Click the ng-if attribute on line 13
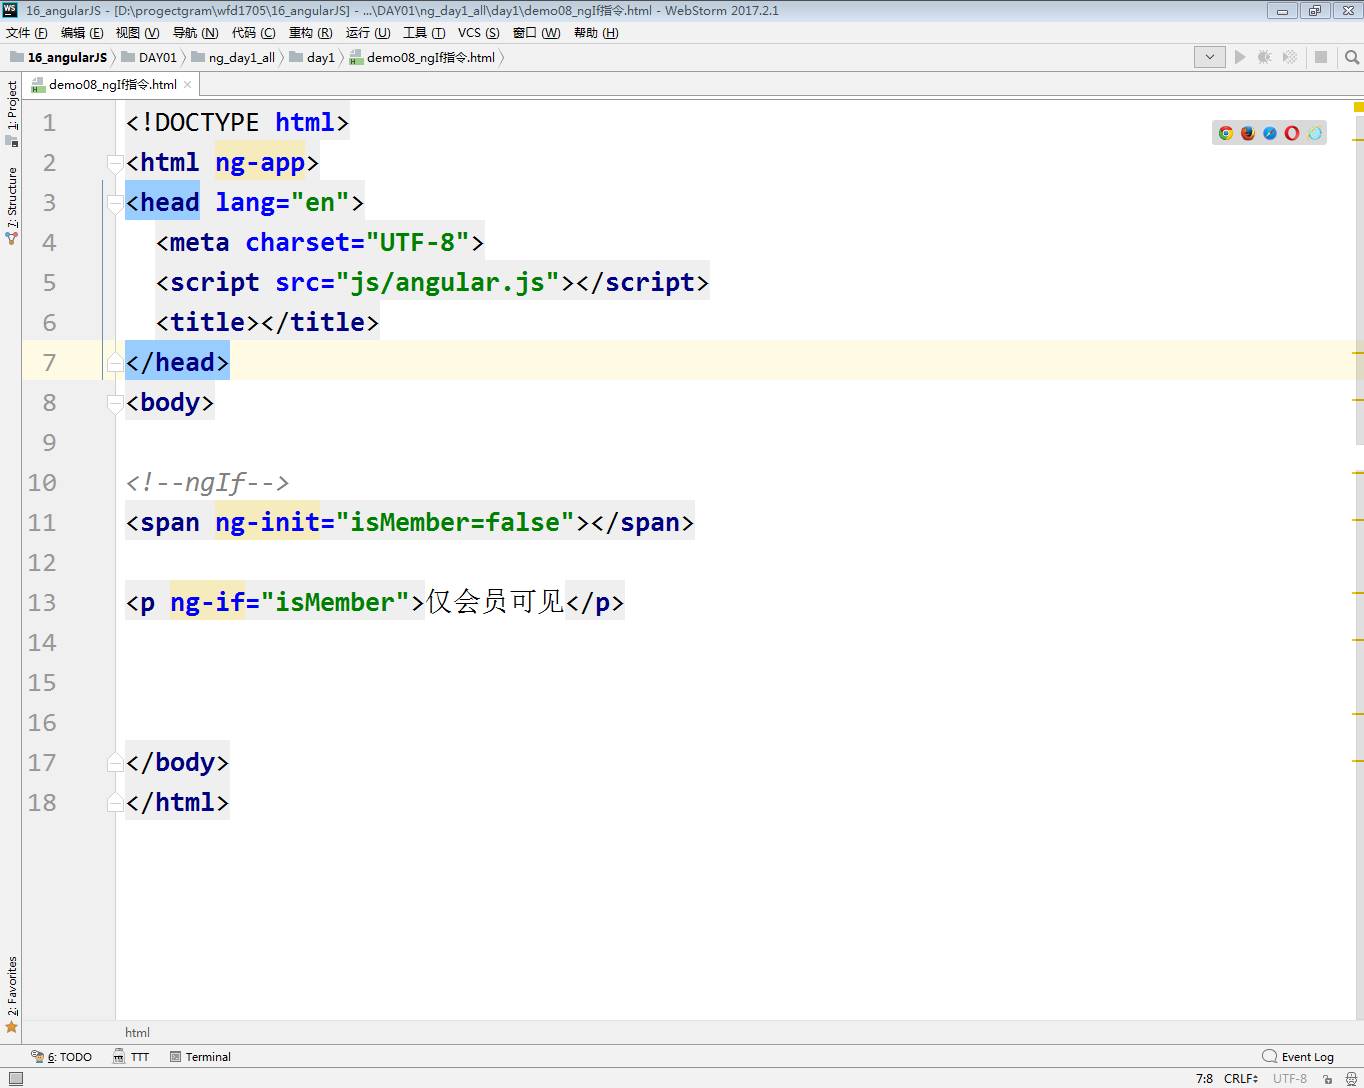The image size is (1364, 1088). click(x=207, y=603)
